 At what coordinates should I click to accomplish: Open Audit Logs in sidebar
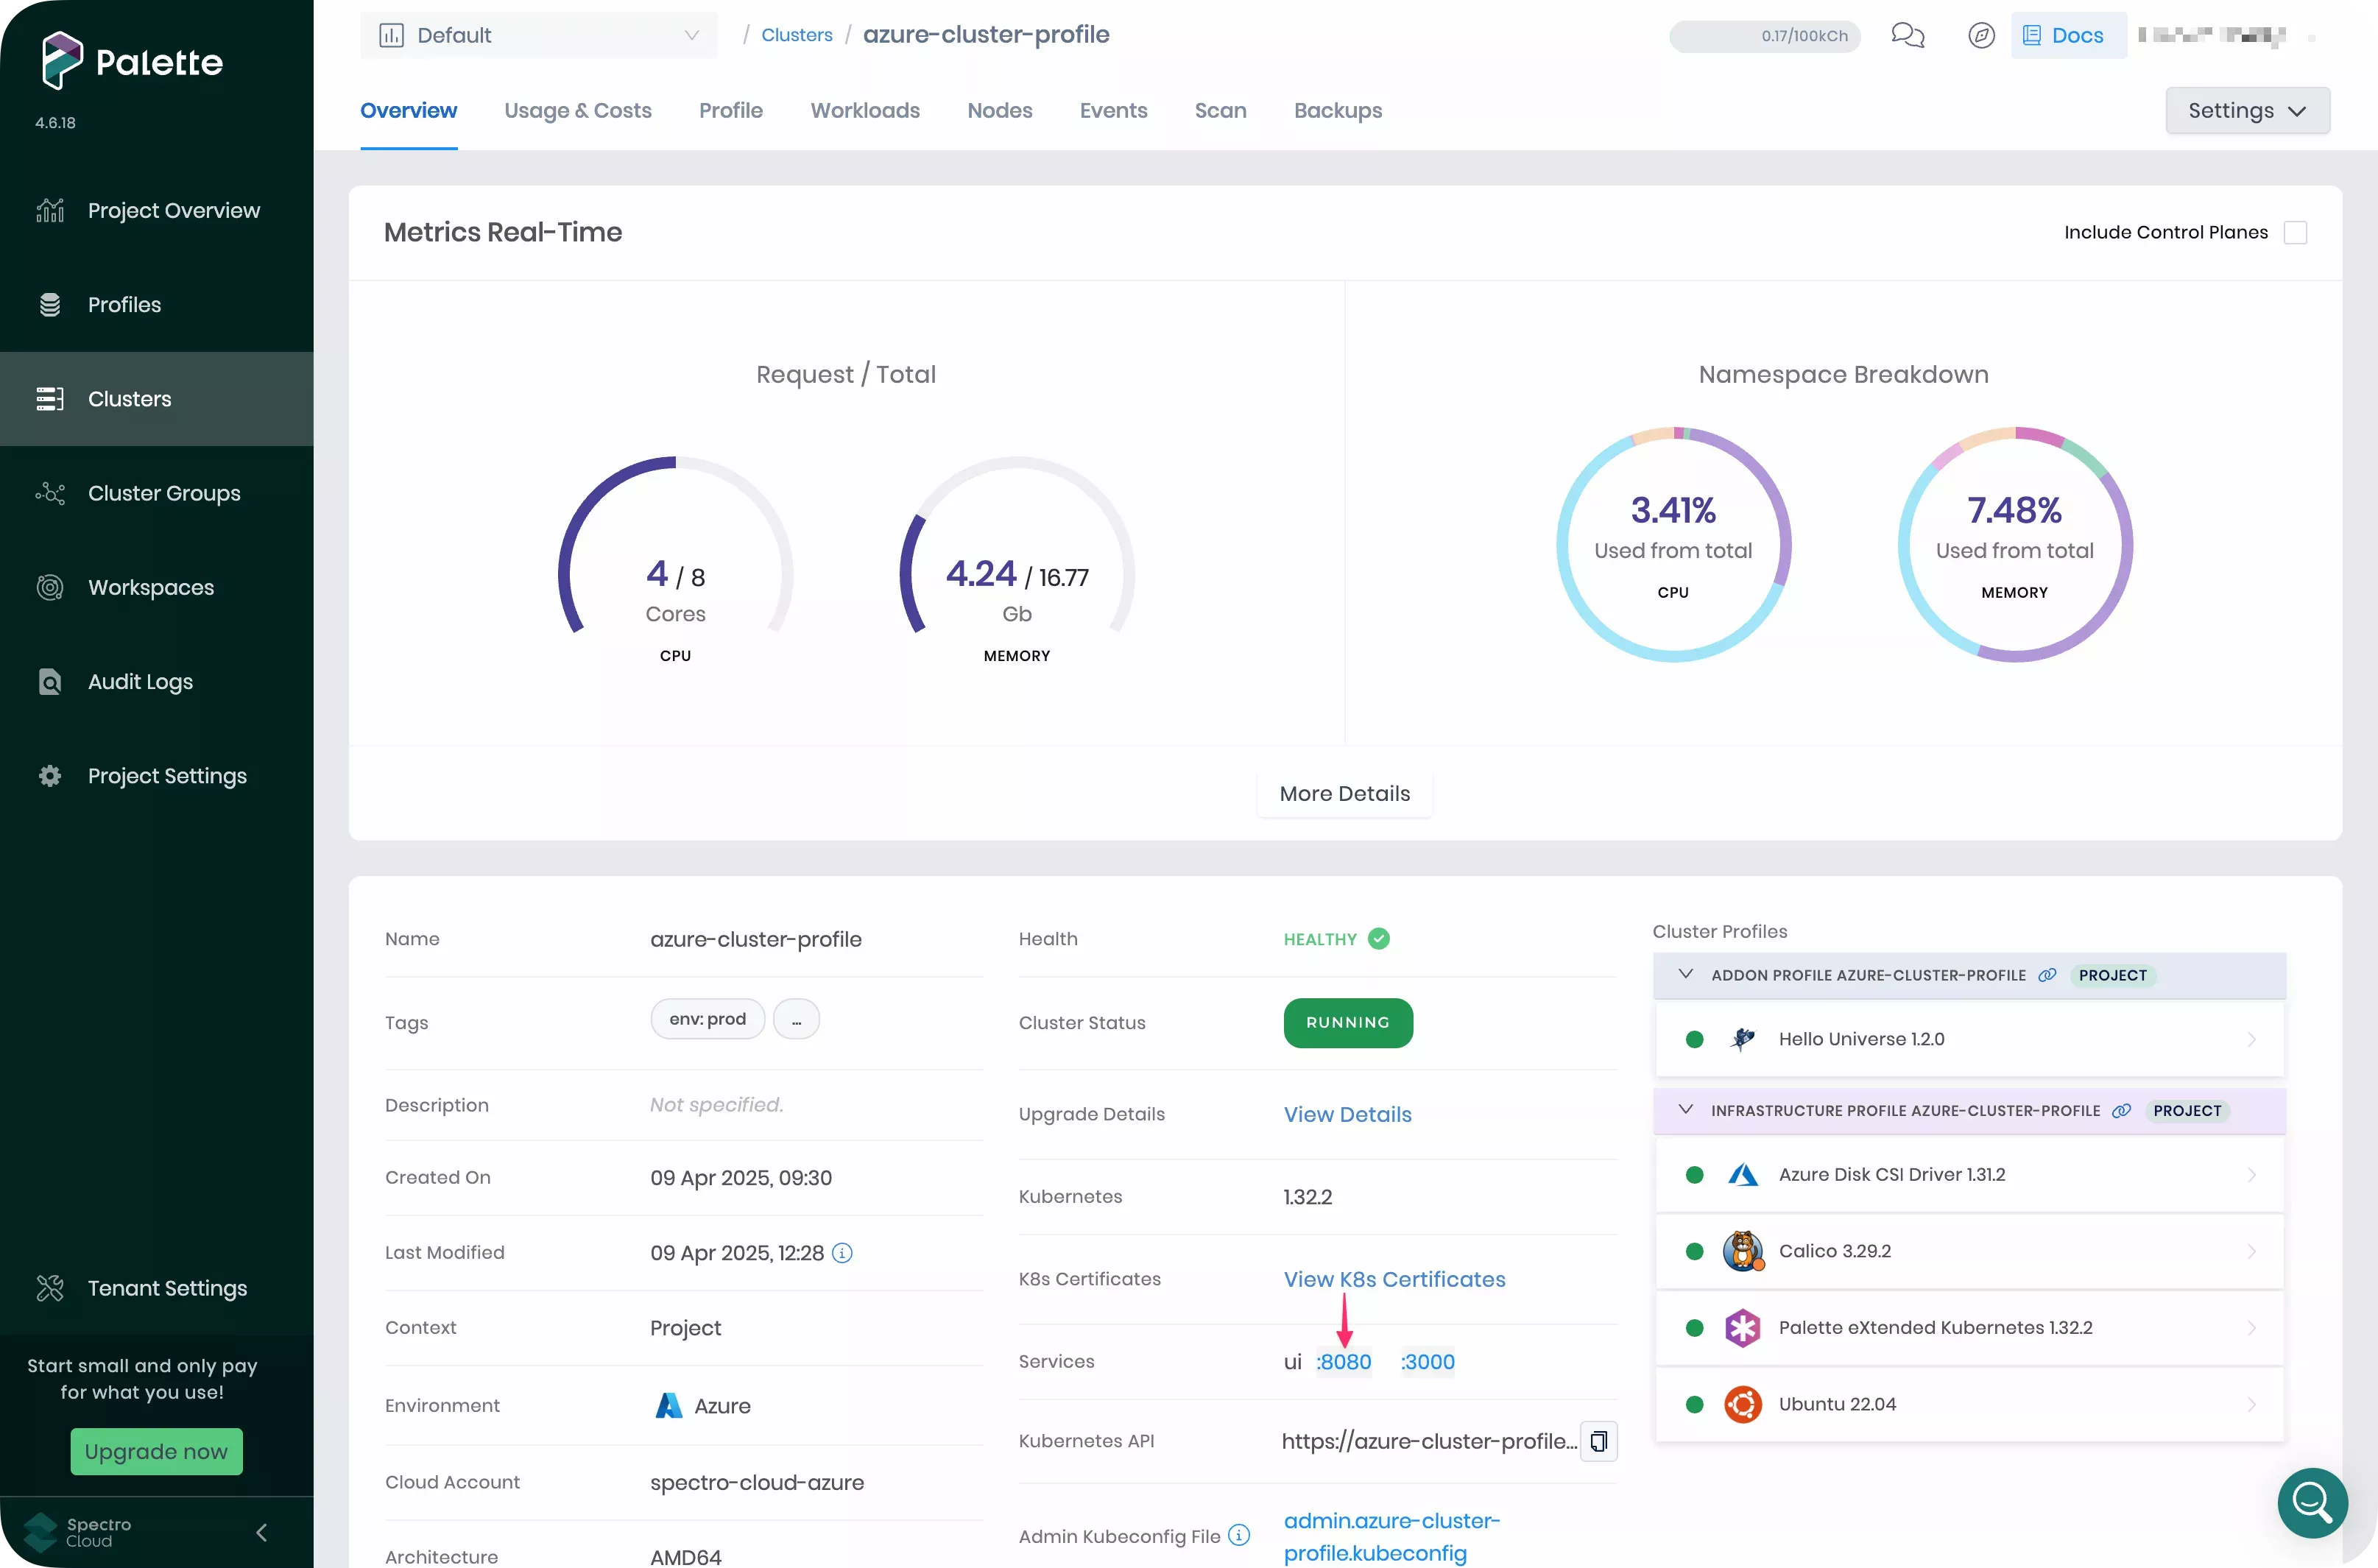tap(140, 682)
